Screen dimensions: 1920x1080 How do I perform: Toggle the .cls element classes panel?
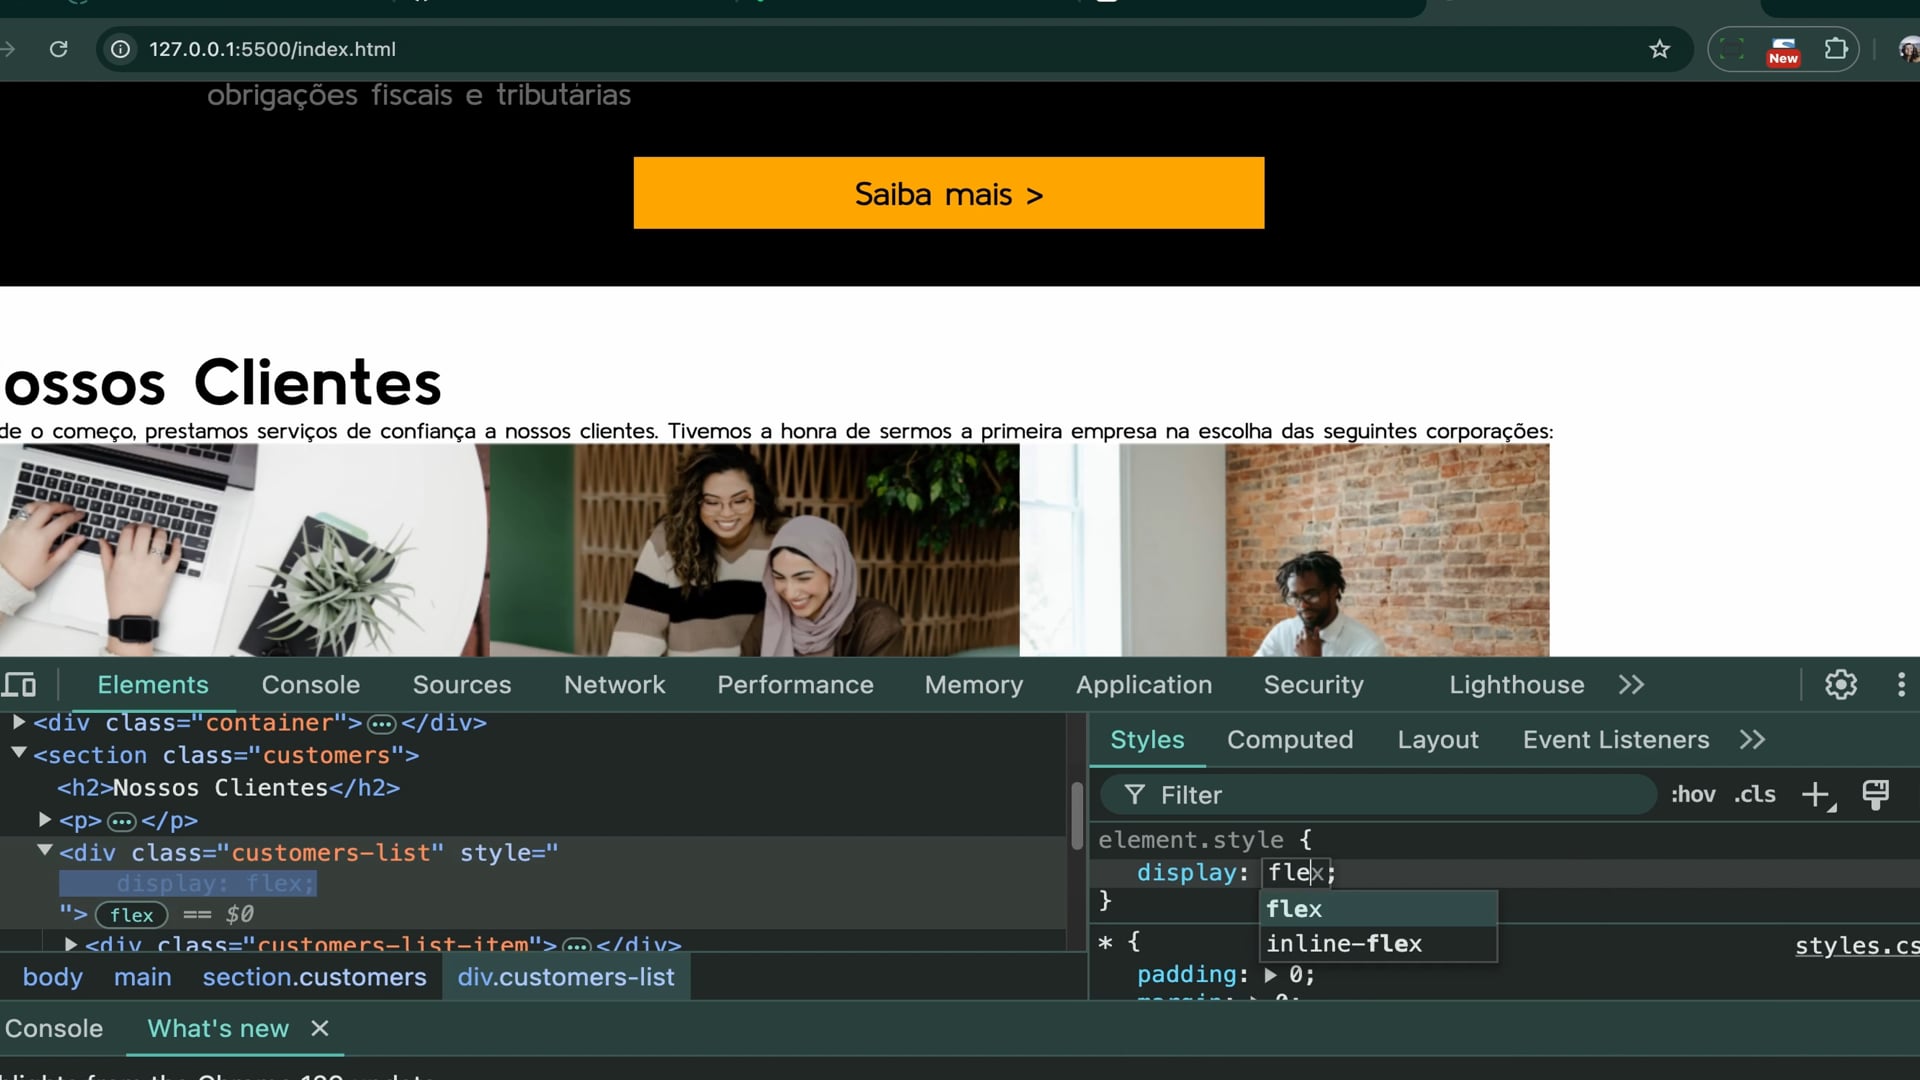tap(1755, 795)
